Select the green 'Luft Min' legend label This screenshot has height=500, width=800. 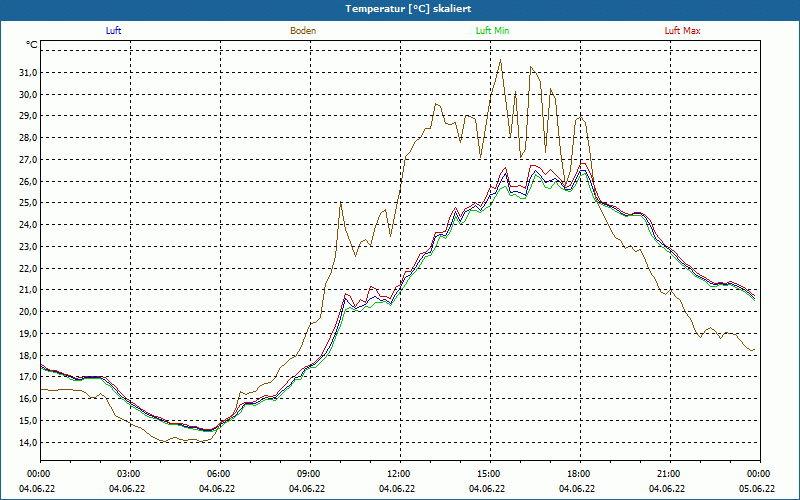point(492,31)
